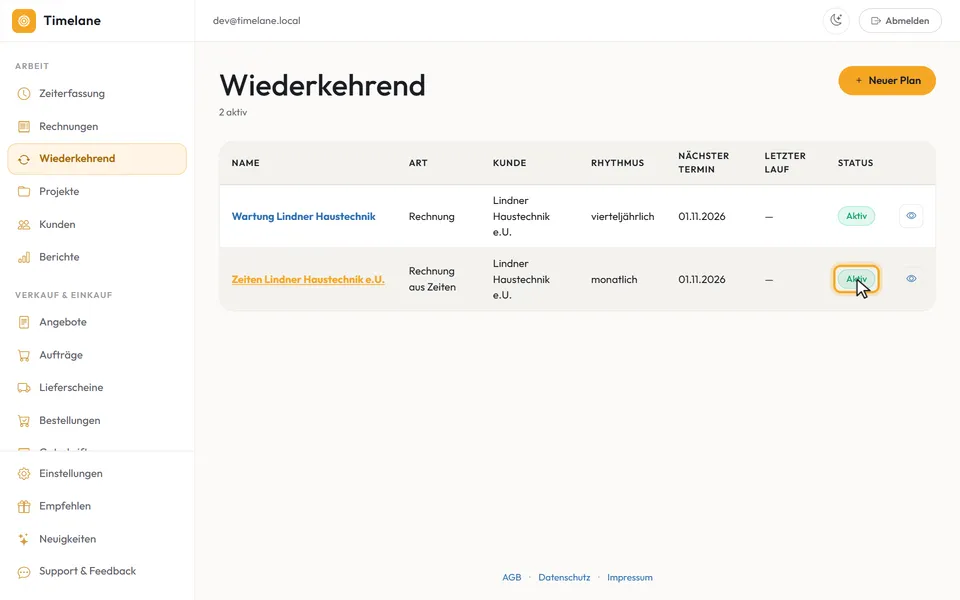960x600 pixels.
Task: Open Zeiterfassung in the sidebar
Action: click(x=97, y=94)
